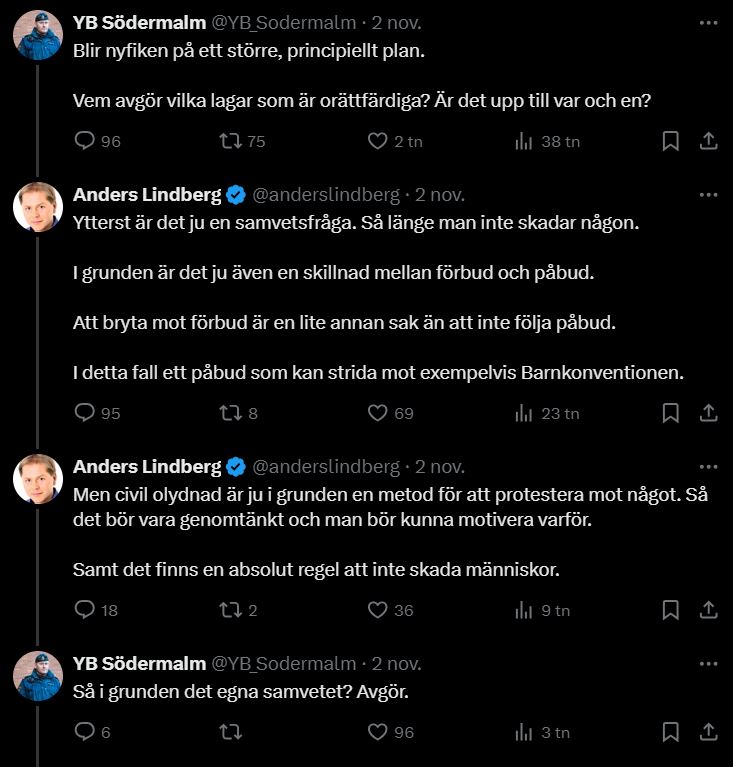Reply to the tweet with 95 replies

coord(85,412)
